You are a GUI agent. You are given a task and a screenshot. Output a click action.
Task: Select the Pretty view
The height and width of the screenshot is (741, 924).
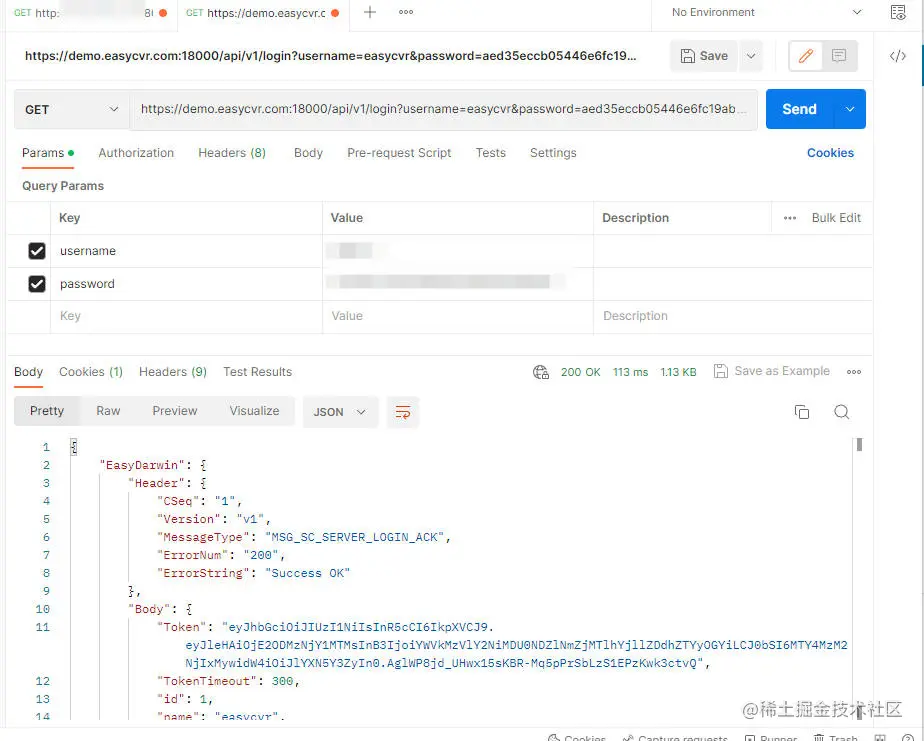click(47, 411)
